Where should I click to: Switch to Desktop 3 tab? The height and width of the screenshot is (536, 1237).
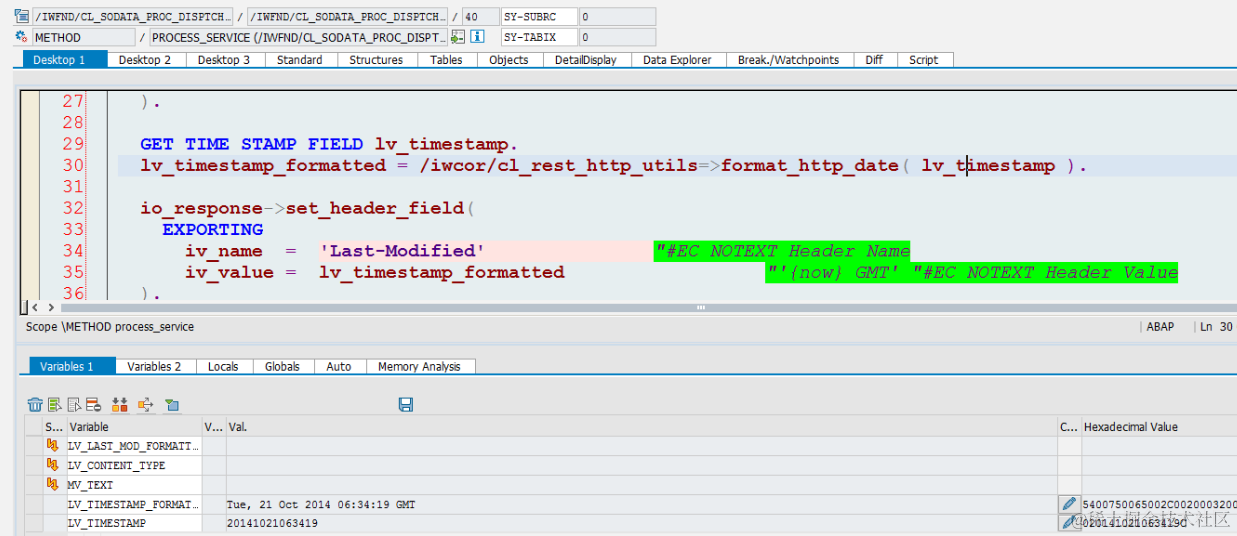tap(224, 60)
